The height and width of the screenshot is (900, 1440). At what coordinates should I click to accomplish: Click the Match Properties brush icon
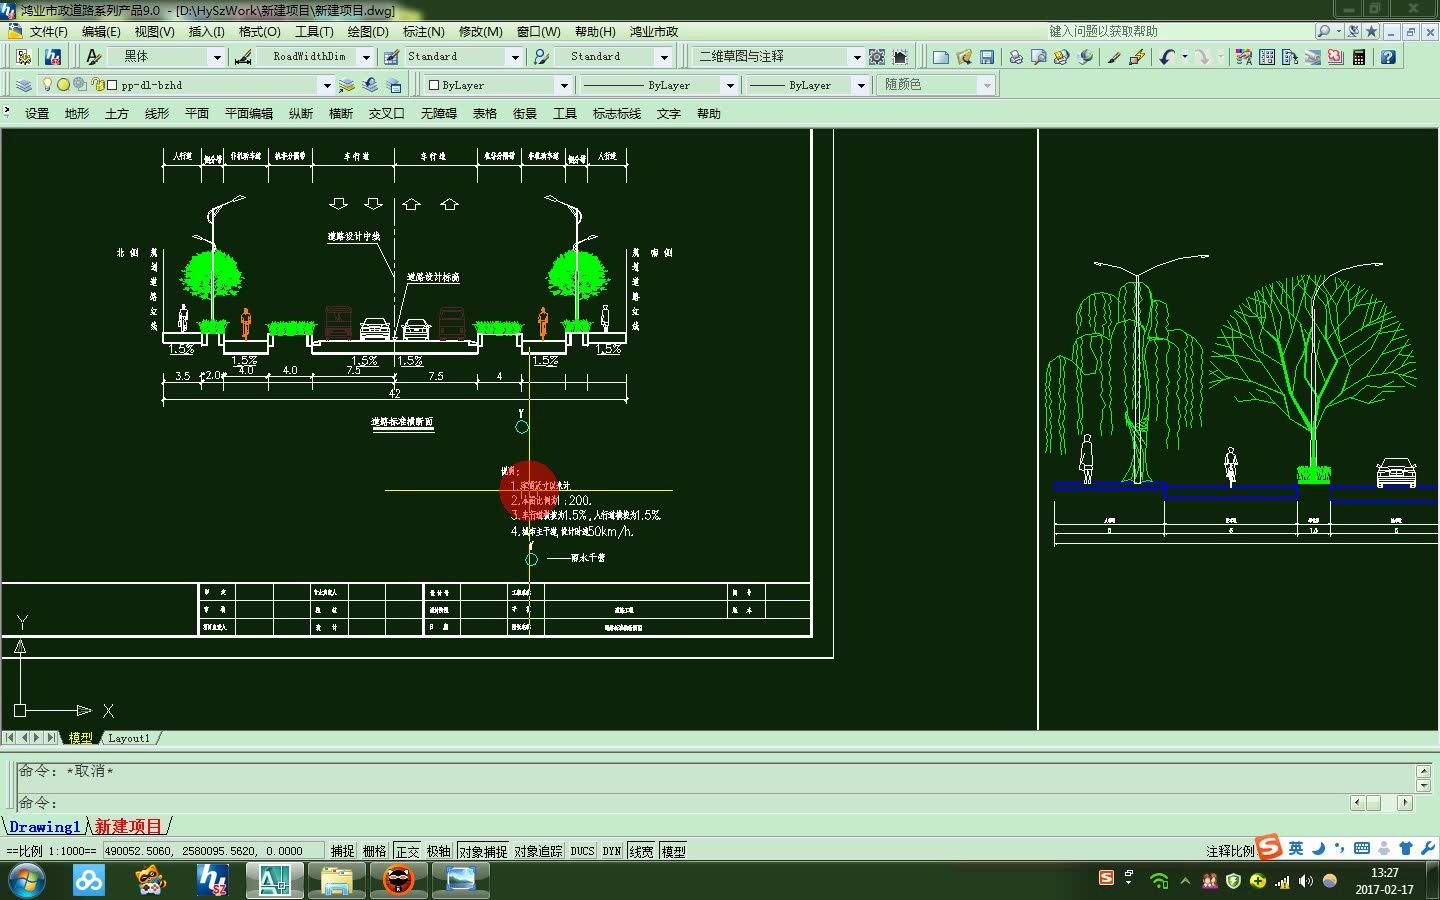(1114, 57)
